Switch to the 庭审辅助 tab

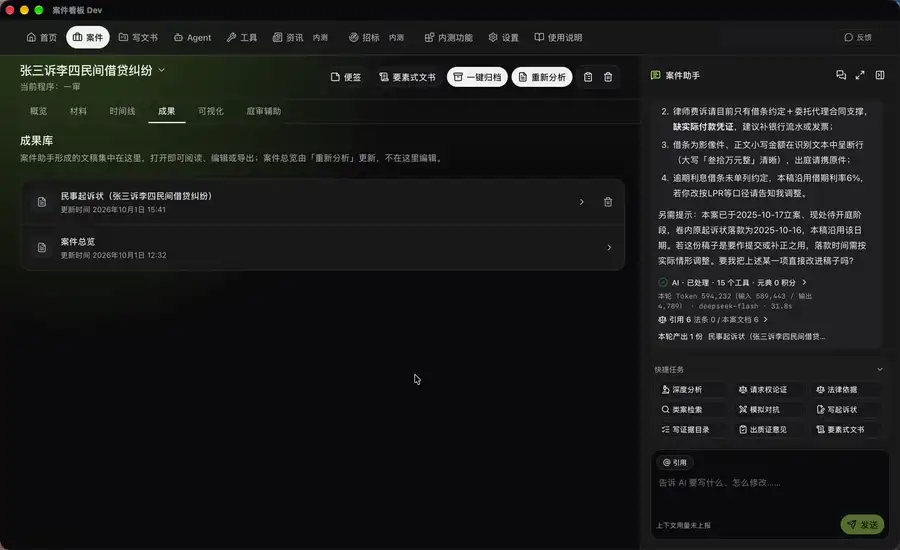tap(263, 111)
